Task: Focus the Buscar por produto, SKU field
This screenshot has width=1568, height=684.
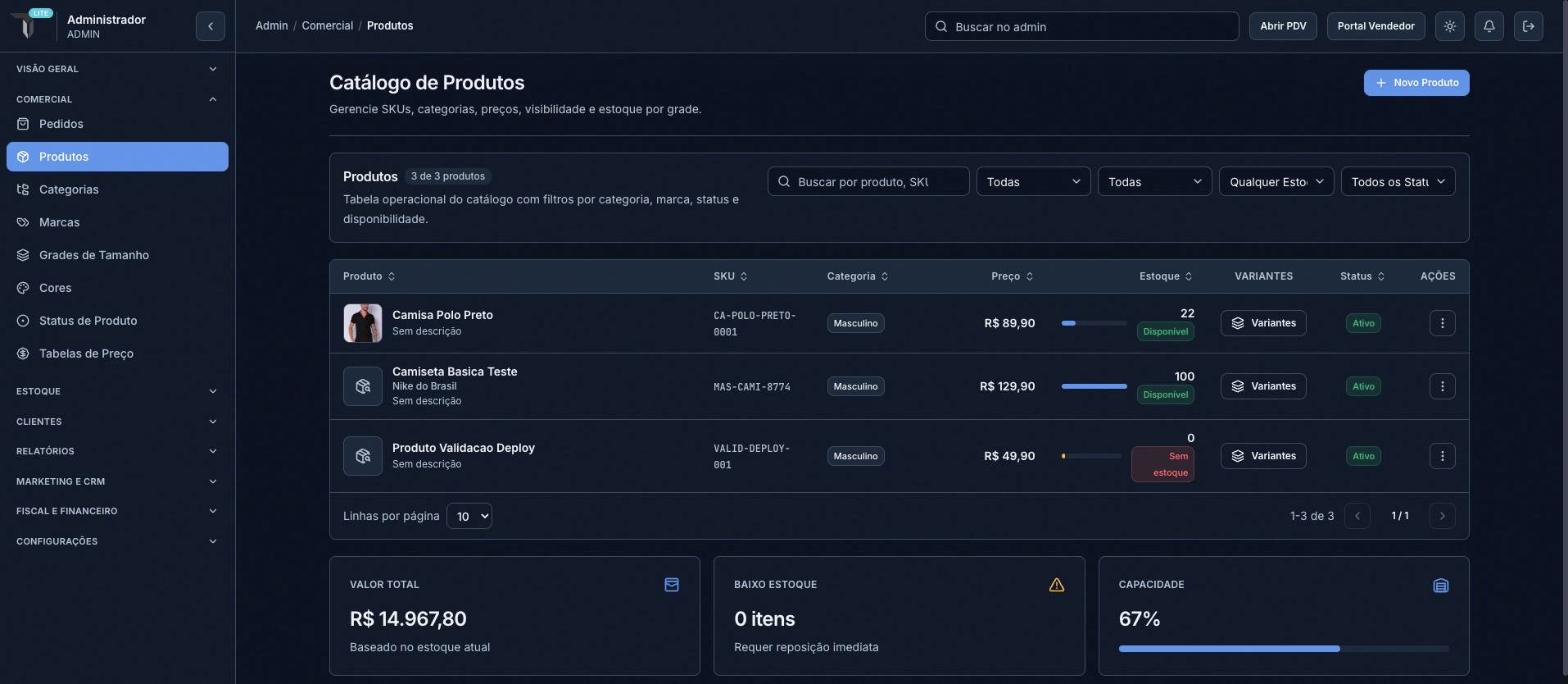Action: click(x=868, y=181)
